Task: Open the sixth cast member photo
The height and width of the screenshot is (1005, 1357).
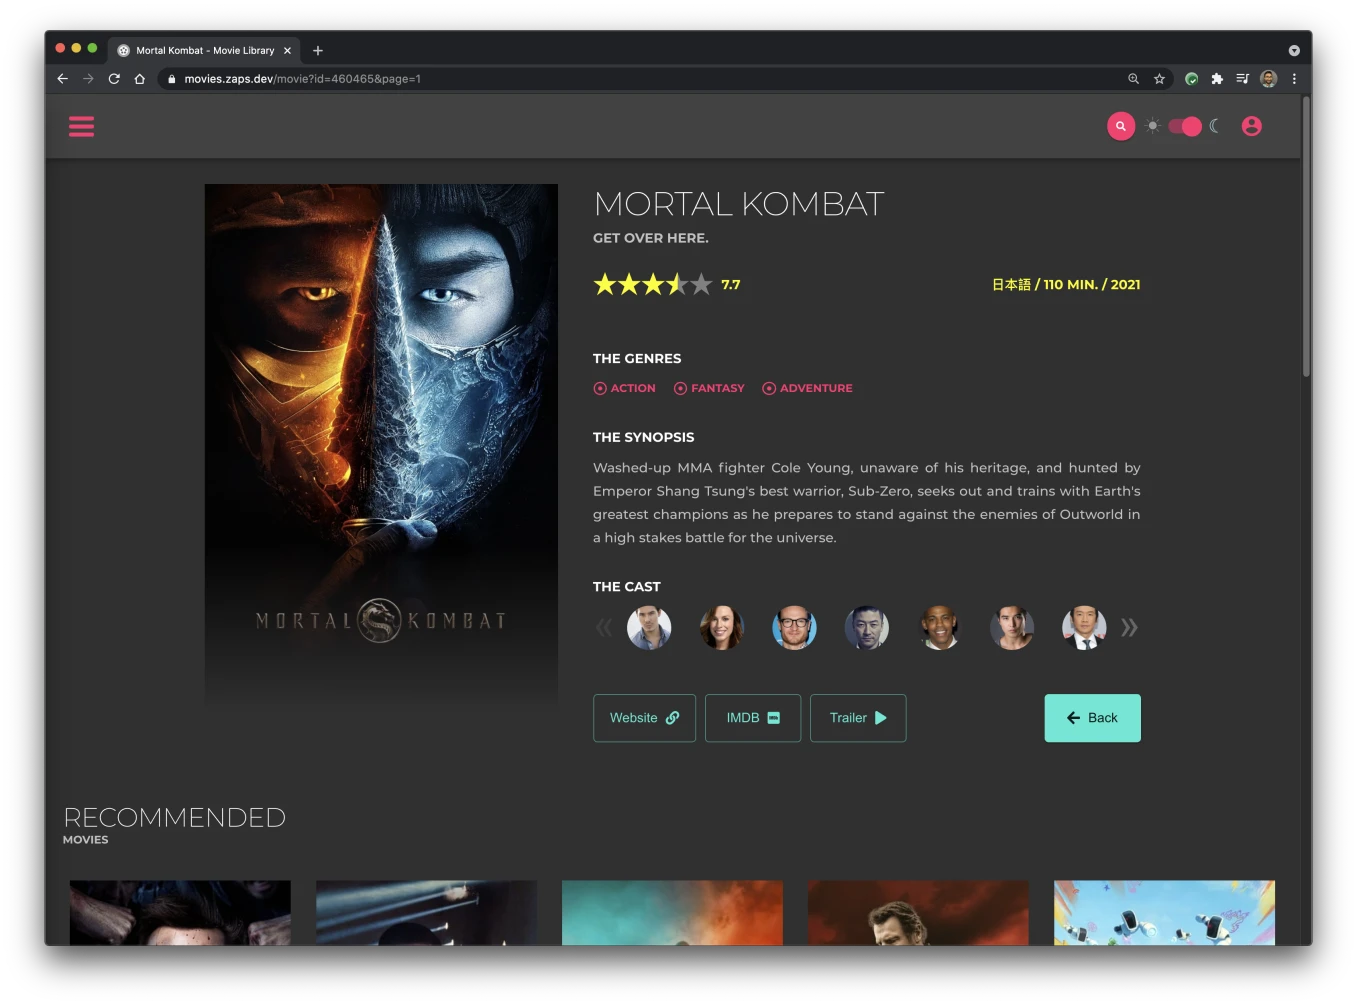Action: pos(1012,628)
